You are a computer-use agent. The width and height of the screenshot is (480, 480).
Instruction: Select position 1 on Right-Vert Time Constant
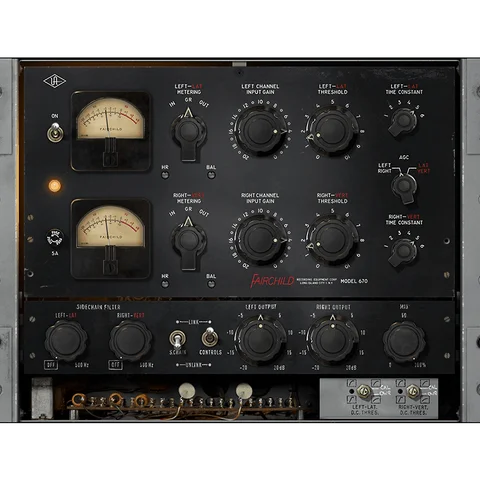(x=386, y=246)
